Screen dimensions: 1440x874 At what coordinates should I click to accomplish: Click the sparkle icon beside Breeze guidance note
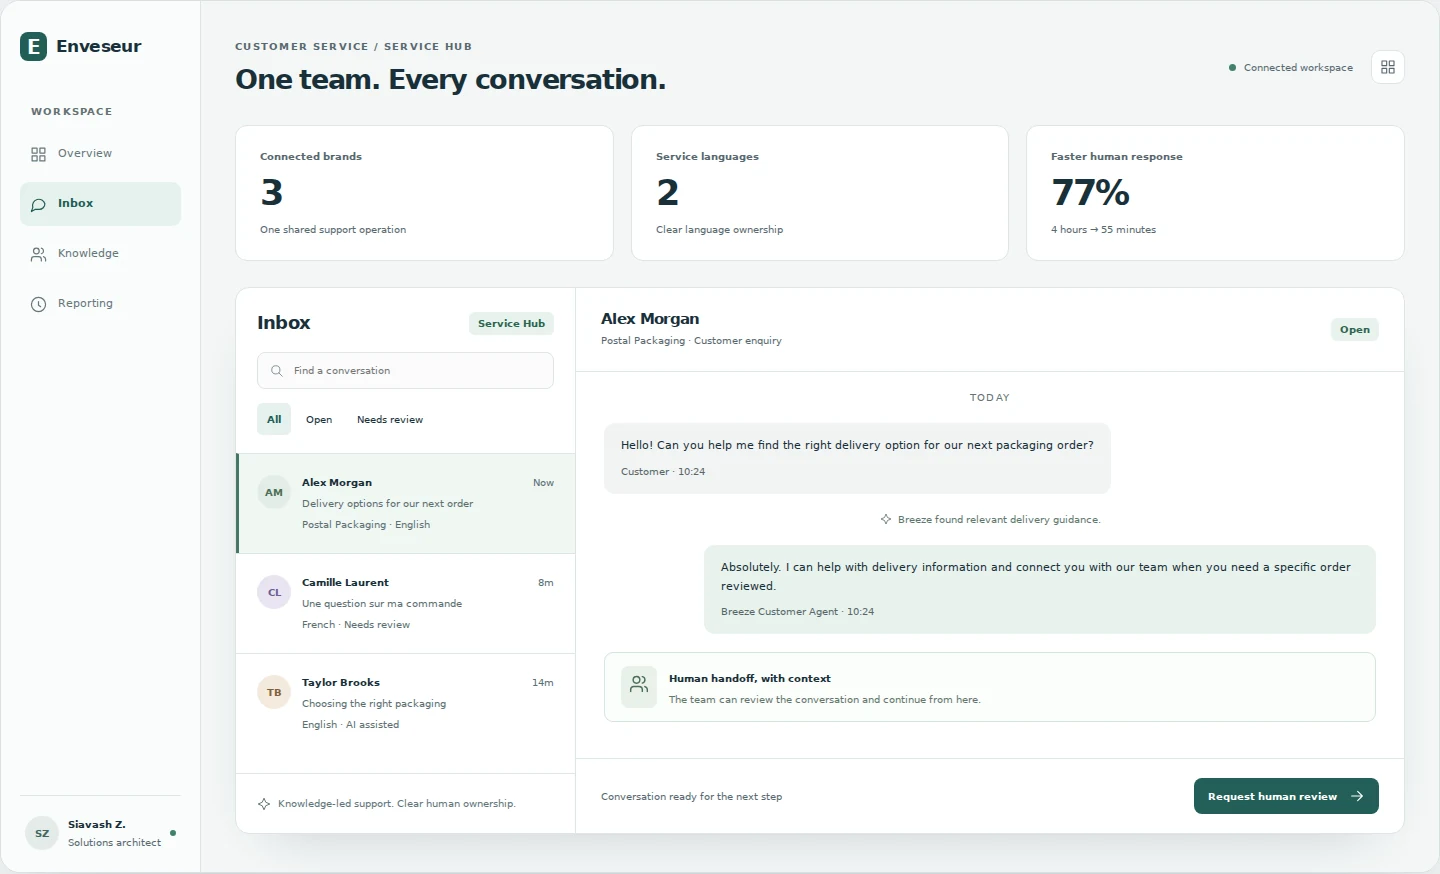coord(886,520)
